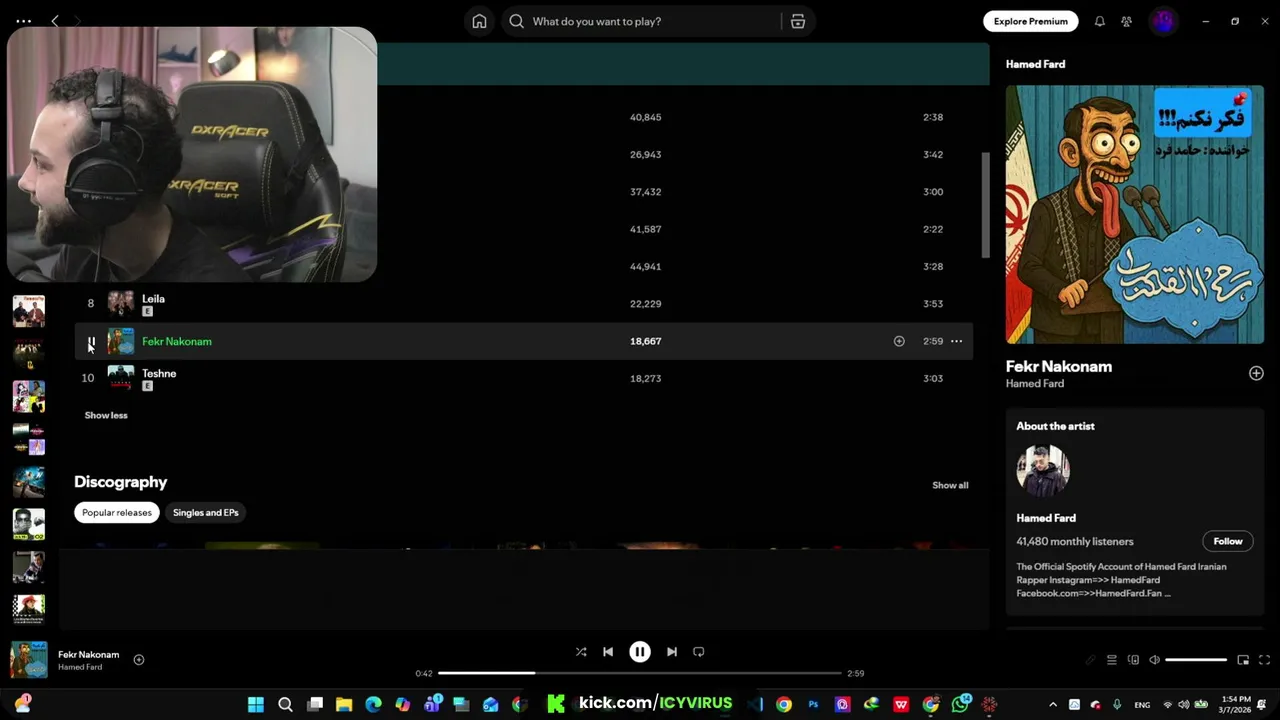Viewport: 1280px width, 720px height.
Task: Add Fekr Nakonam row to Liked Songs
Action: point(899,341)
